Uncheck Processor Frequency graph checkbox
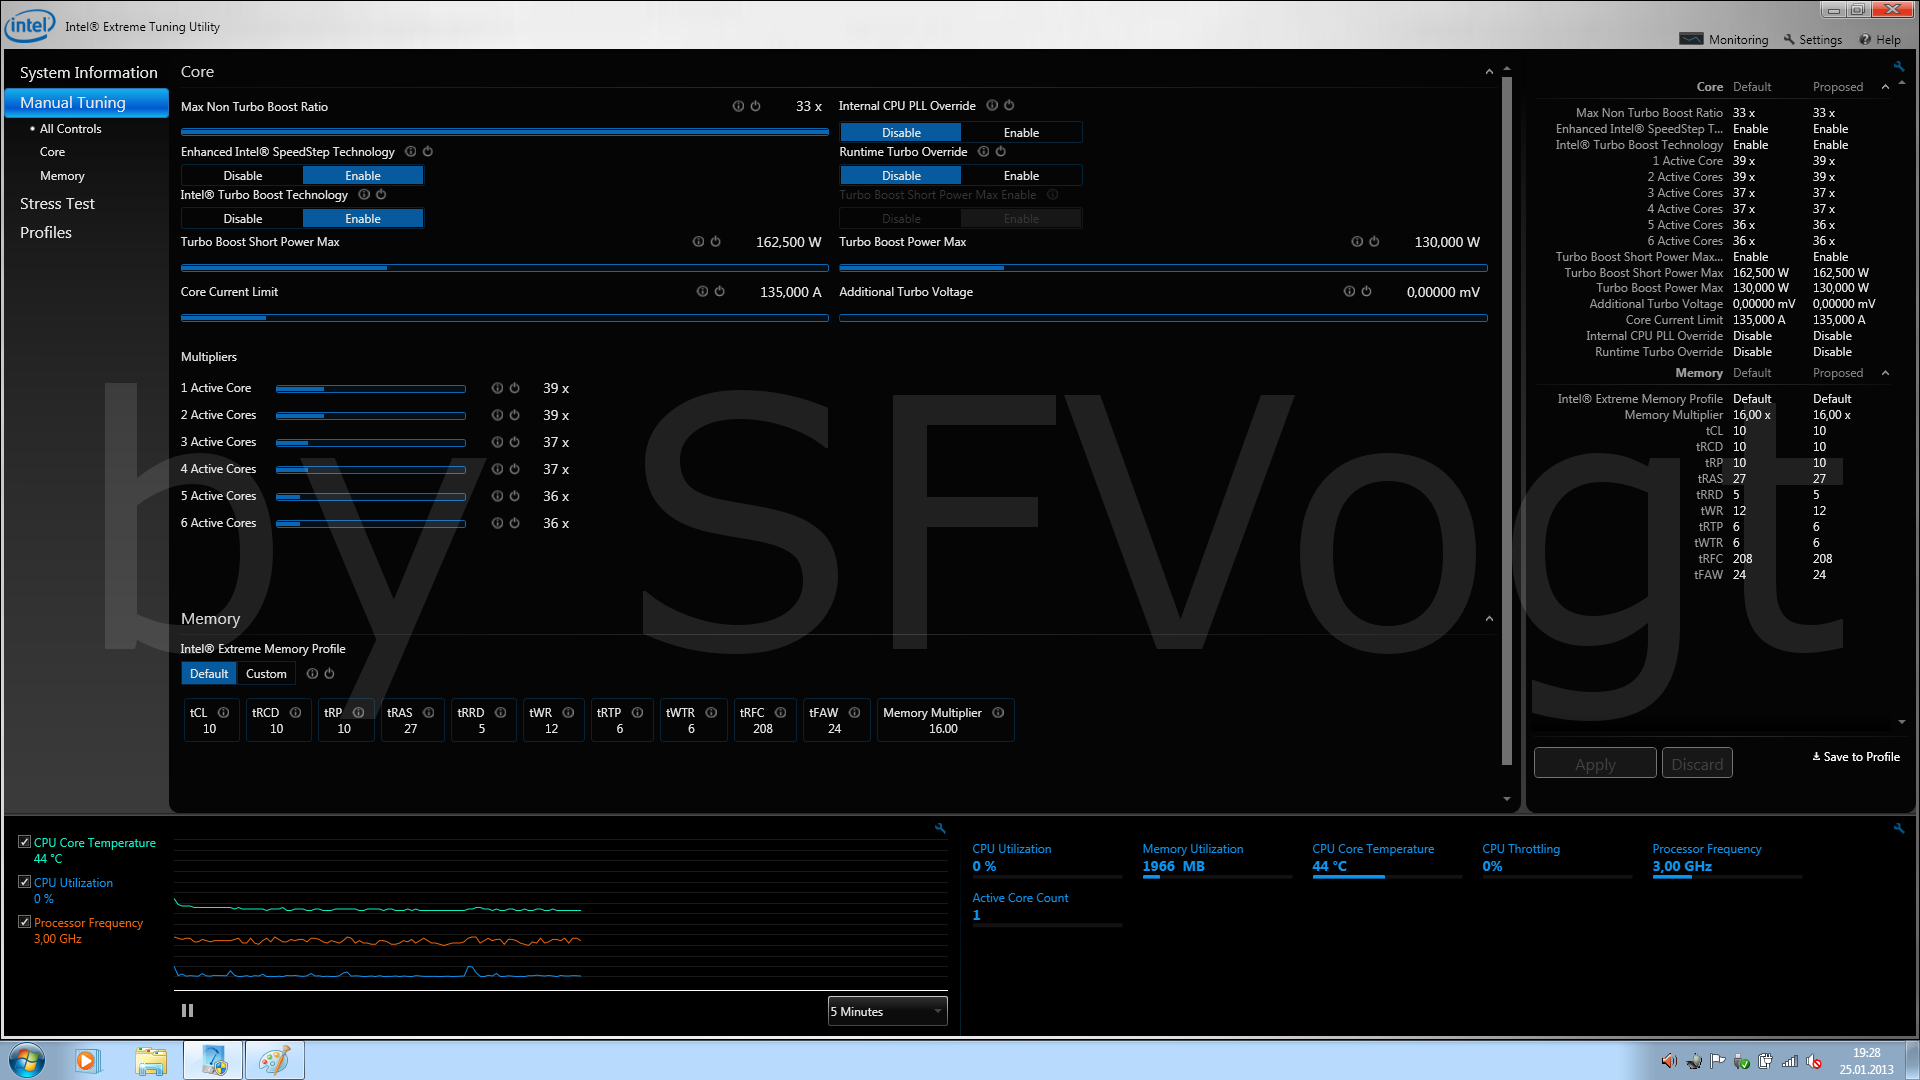 point(24,922)
